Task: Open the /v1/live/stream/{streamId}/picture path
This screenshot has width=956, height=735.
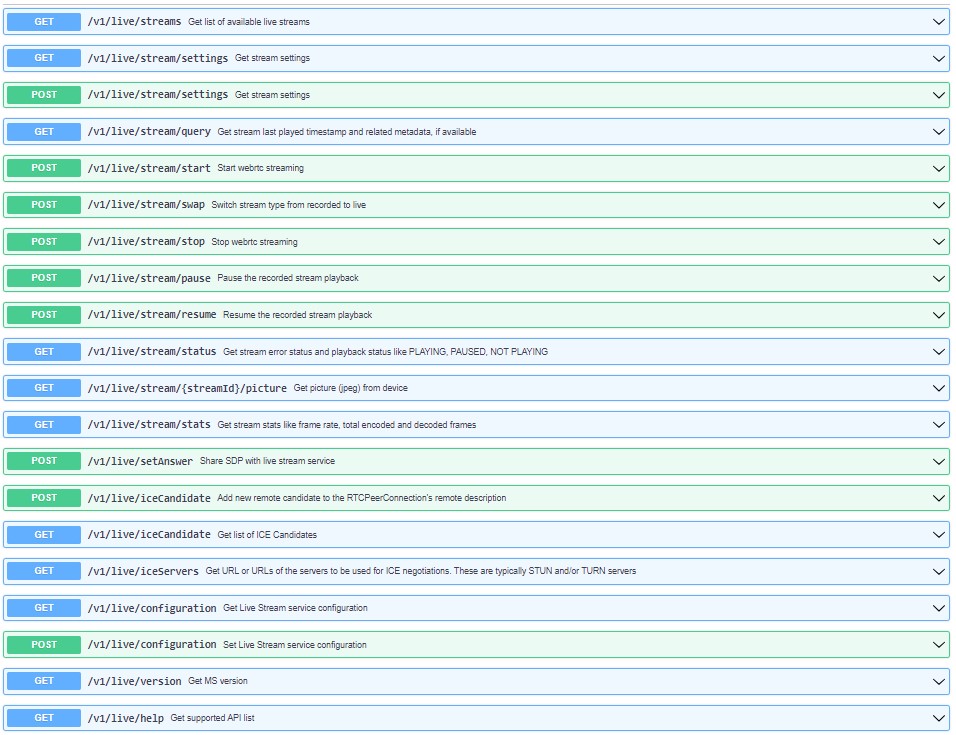Action: point(187,388)
